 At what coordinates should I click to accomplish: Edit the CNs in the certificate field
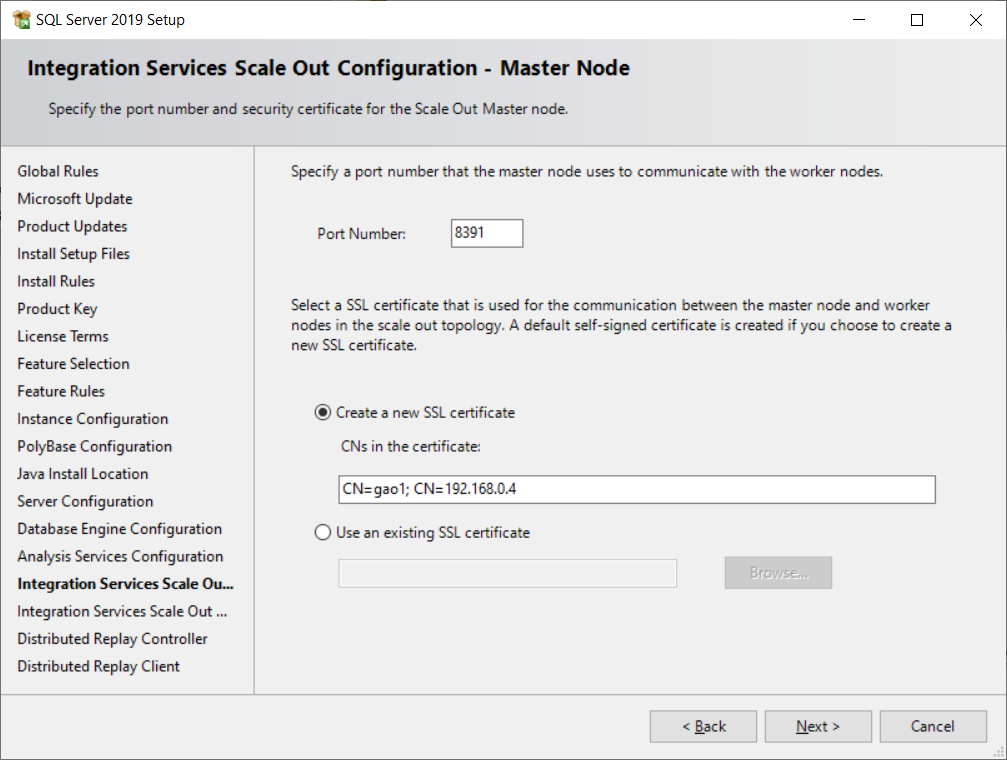[636, 489]
